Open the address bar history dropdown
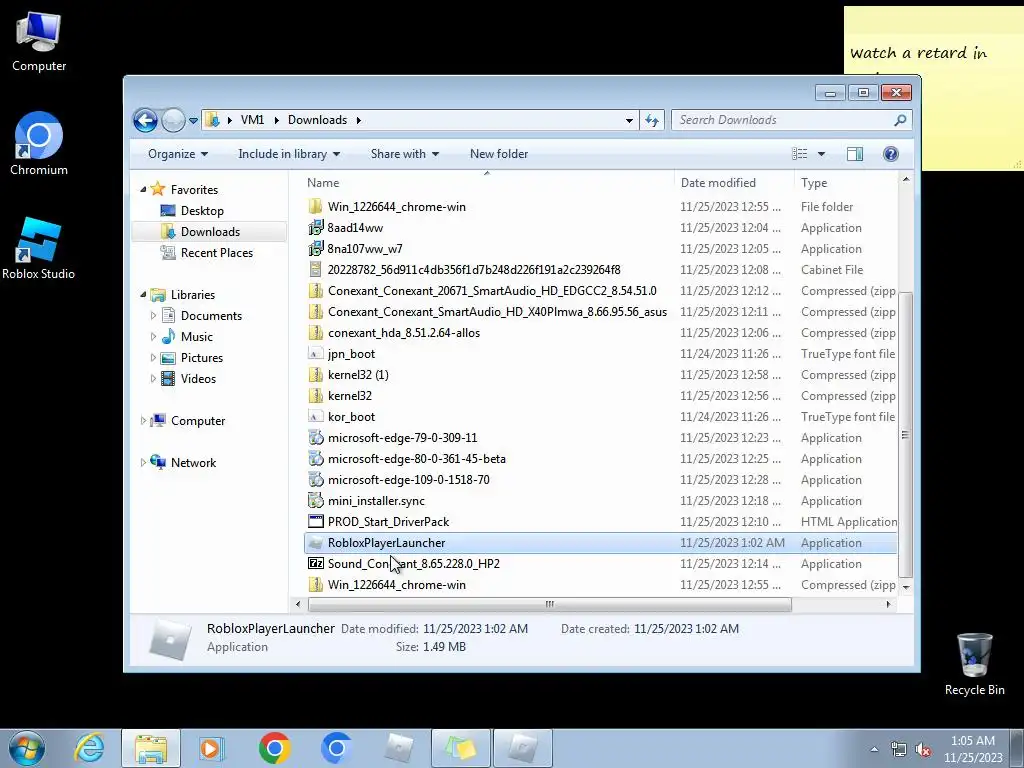Image resolution: width=1024 pixels, height=768 pixels. [629, 120]
